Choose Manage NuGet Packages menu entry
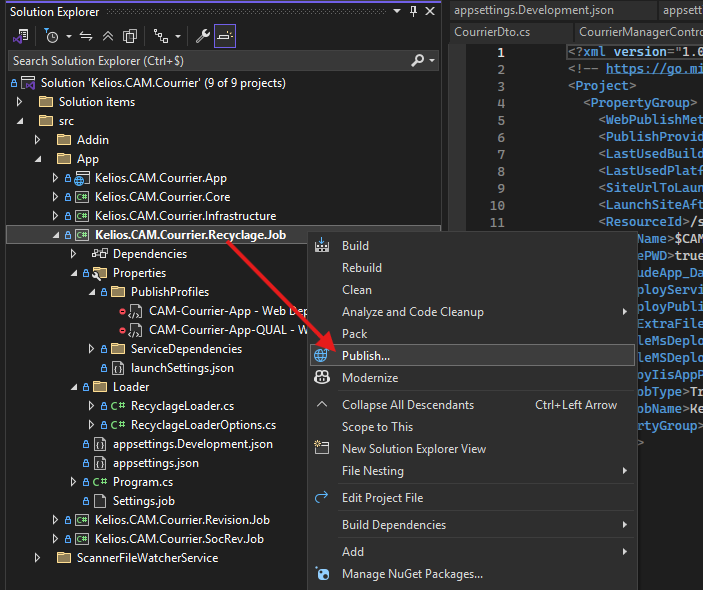This screenshot has height=590, width=703. pyautogui.click(x=412, y=574)
